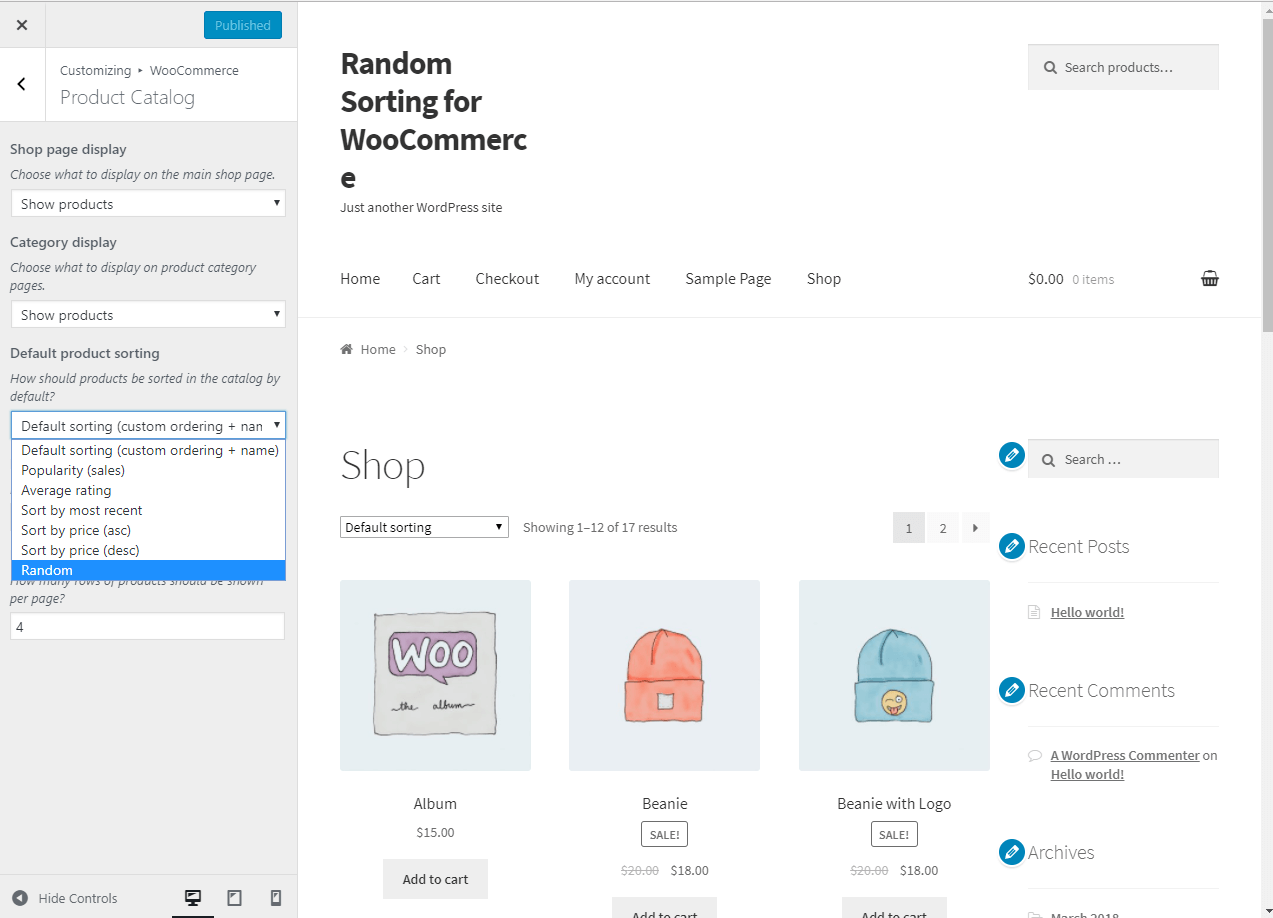Switch to tablet preview device icon
This screenshot has height=918, width=1273.
235,898
